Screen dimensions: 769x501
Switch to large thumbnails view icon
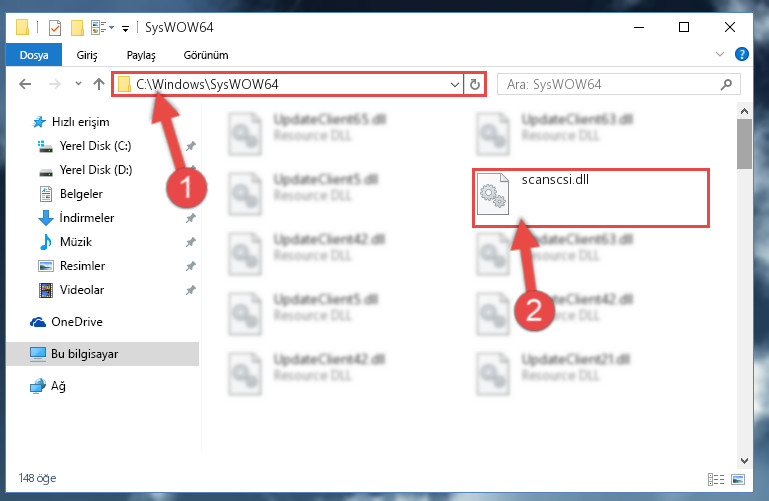738,479
